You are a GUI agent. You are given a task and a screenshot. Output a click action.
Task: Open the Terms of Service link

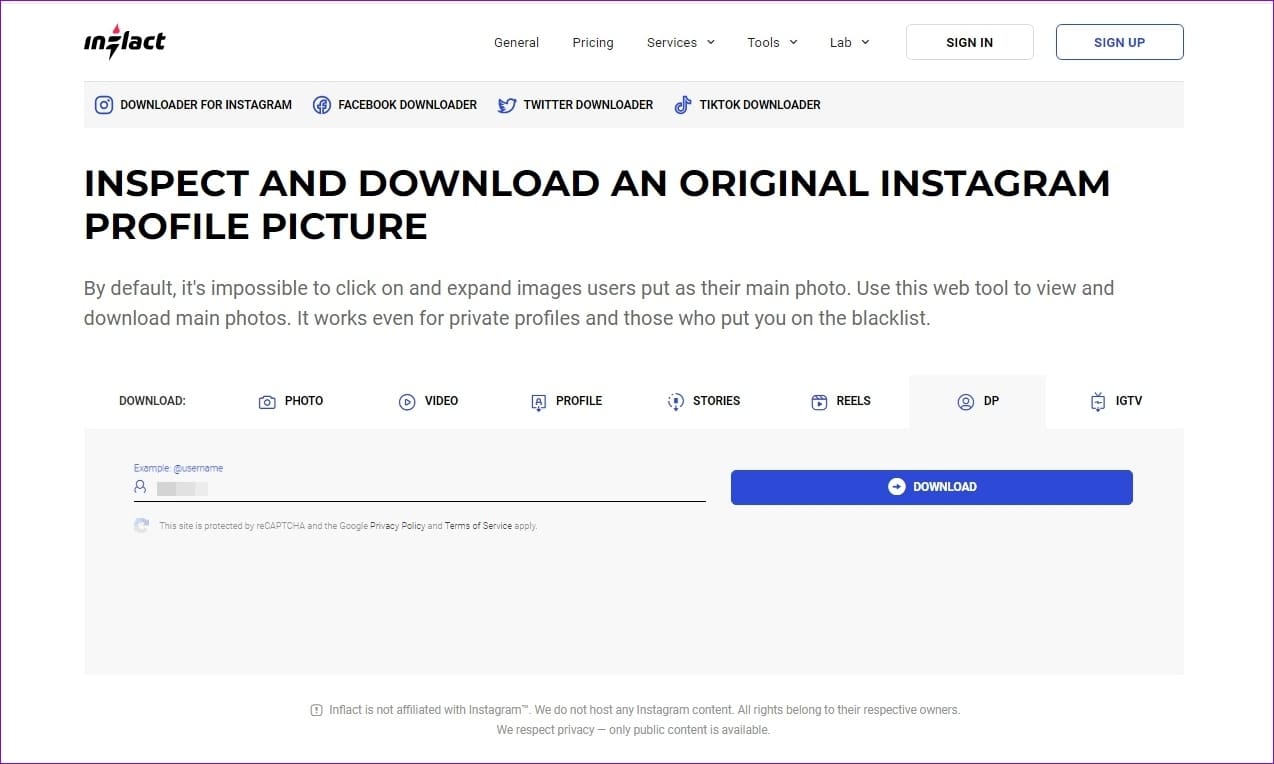point(478,526)
